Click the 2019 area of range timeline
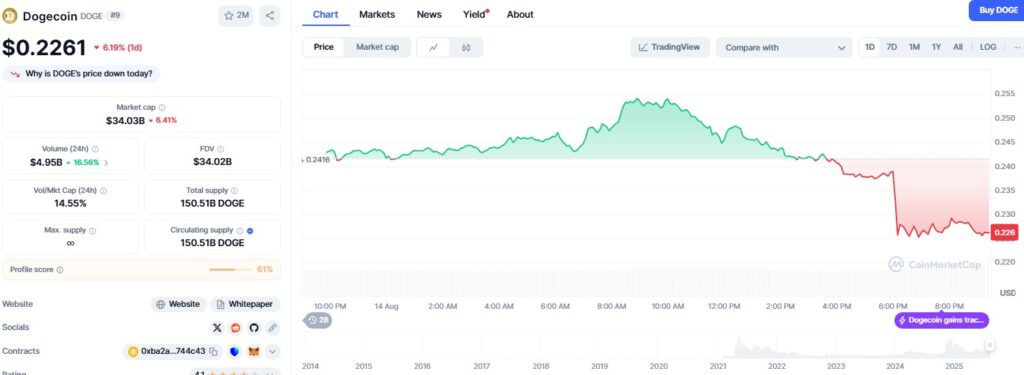The image size is (1024, 375). 600,367
